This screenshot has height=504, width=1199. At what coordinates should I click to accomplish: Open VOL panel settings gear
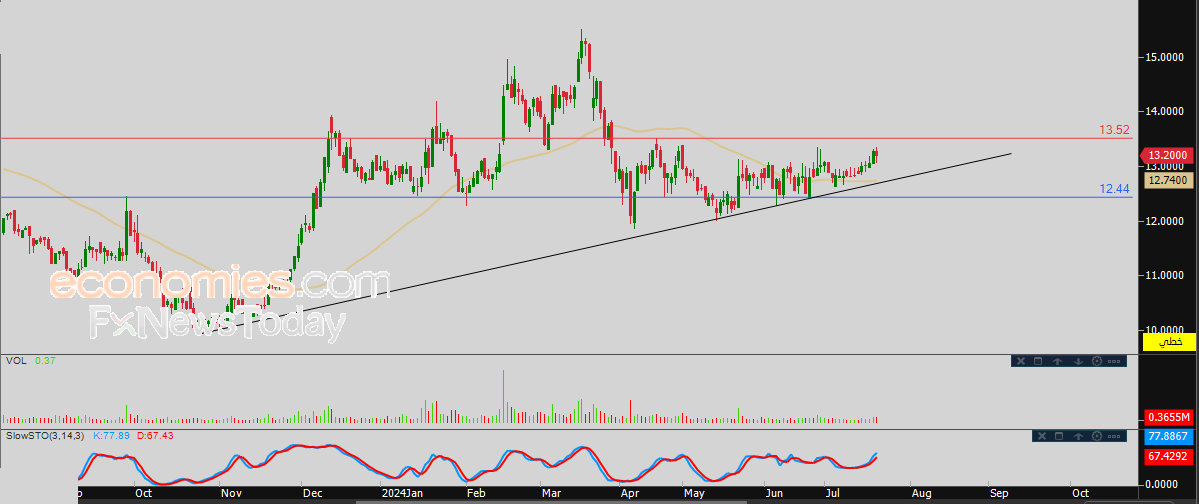point(1097,361)
